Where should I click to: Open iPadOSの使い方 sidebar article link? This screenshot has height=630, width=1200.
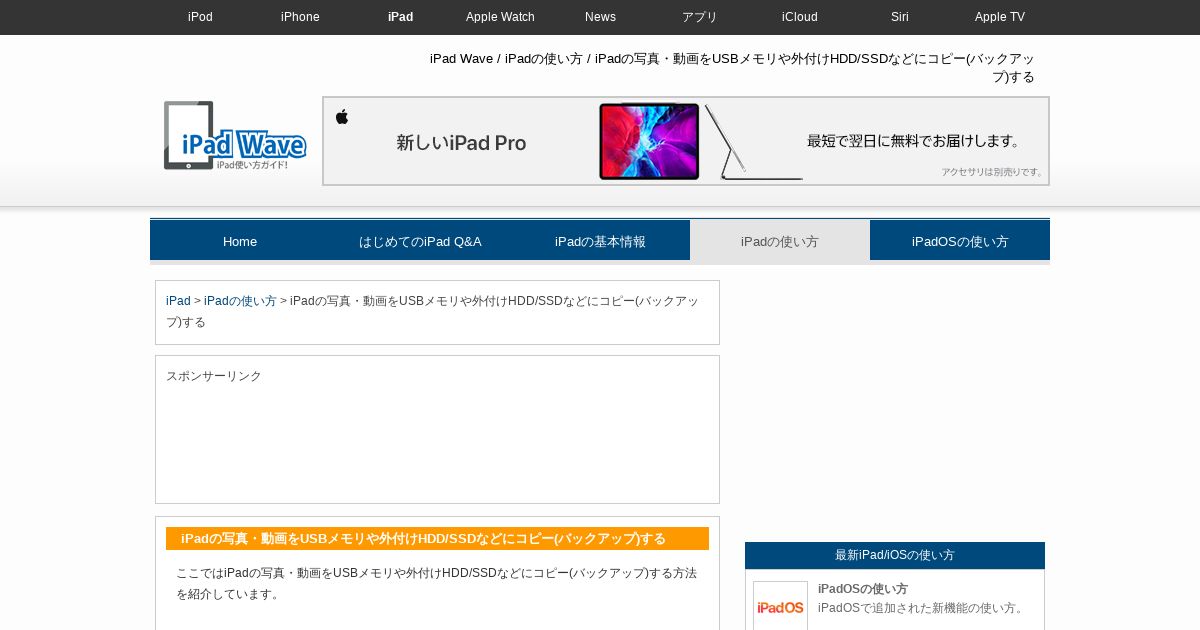tap(863, 589)
